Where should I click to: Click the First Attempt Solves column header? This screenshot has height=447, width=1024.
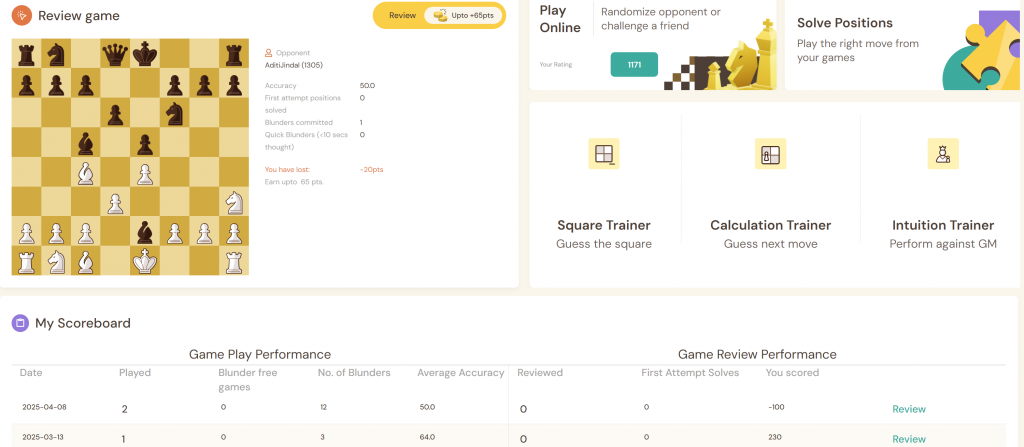point(690,372)
